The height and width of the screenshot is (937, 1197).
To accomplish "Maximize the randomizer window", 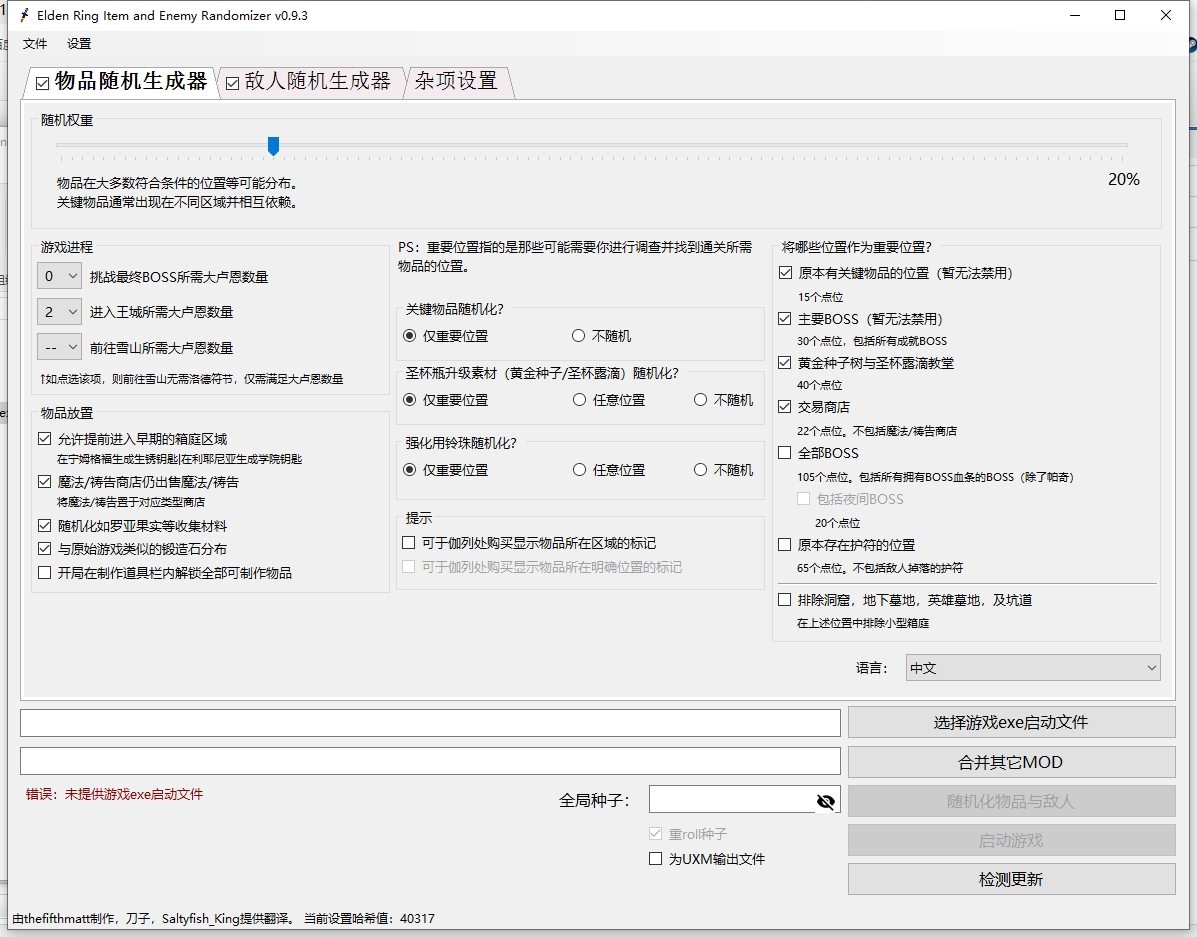I will (1120, 15).
